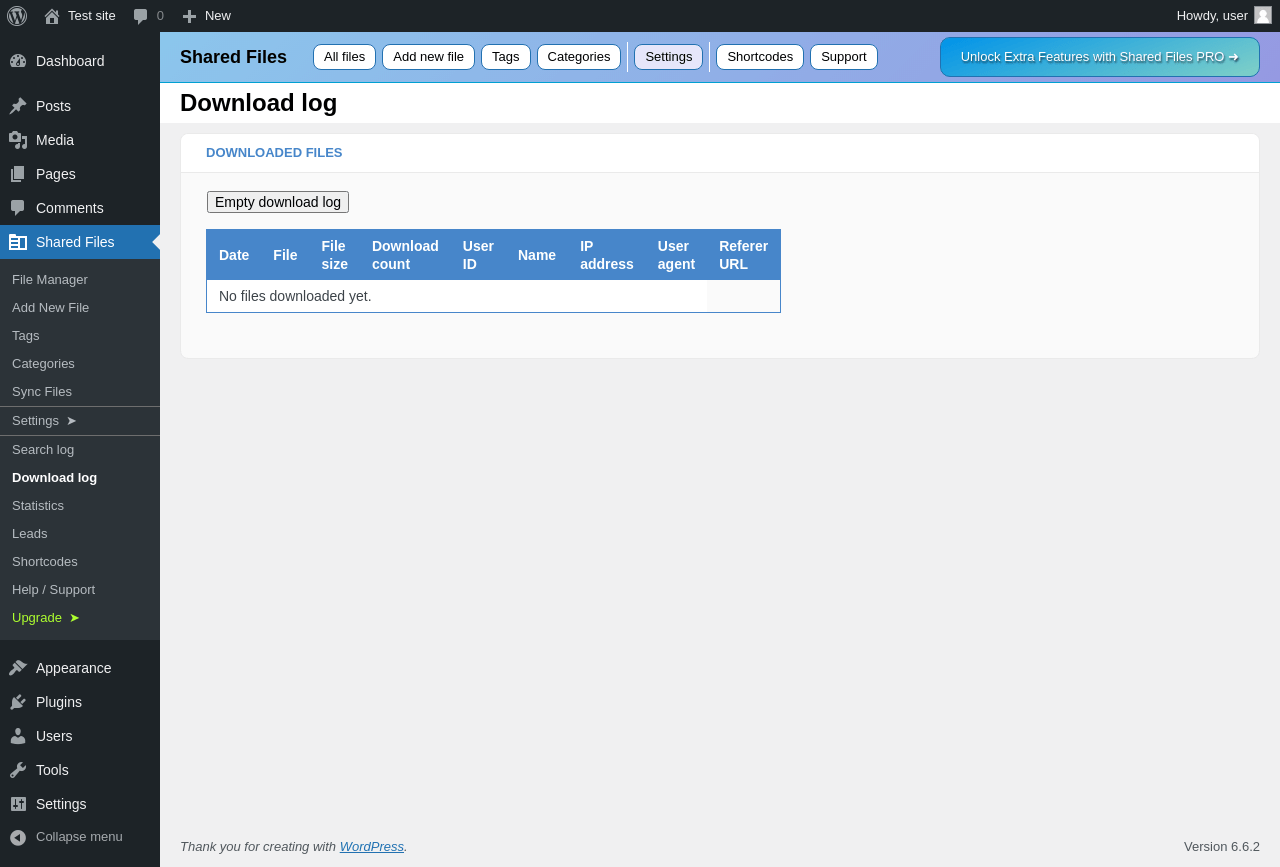1280x867 pixels.
Task: Click the IP address column header
Action: click(607, 255)
